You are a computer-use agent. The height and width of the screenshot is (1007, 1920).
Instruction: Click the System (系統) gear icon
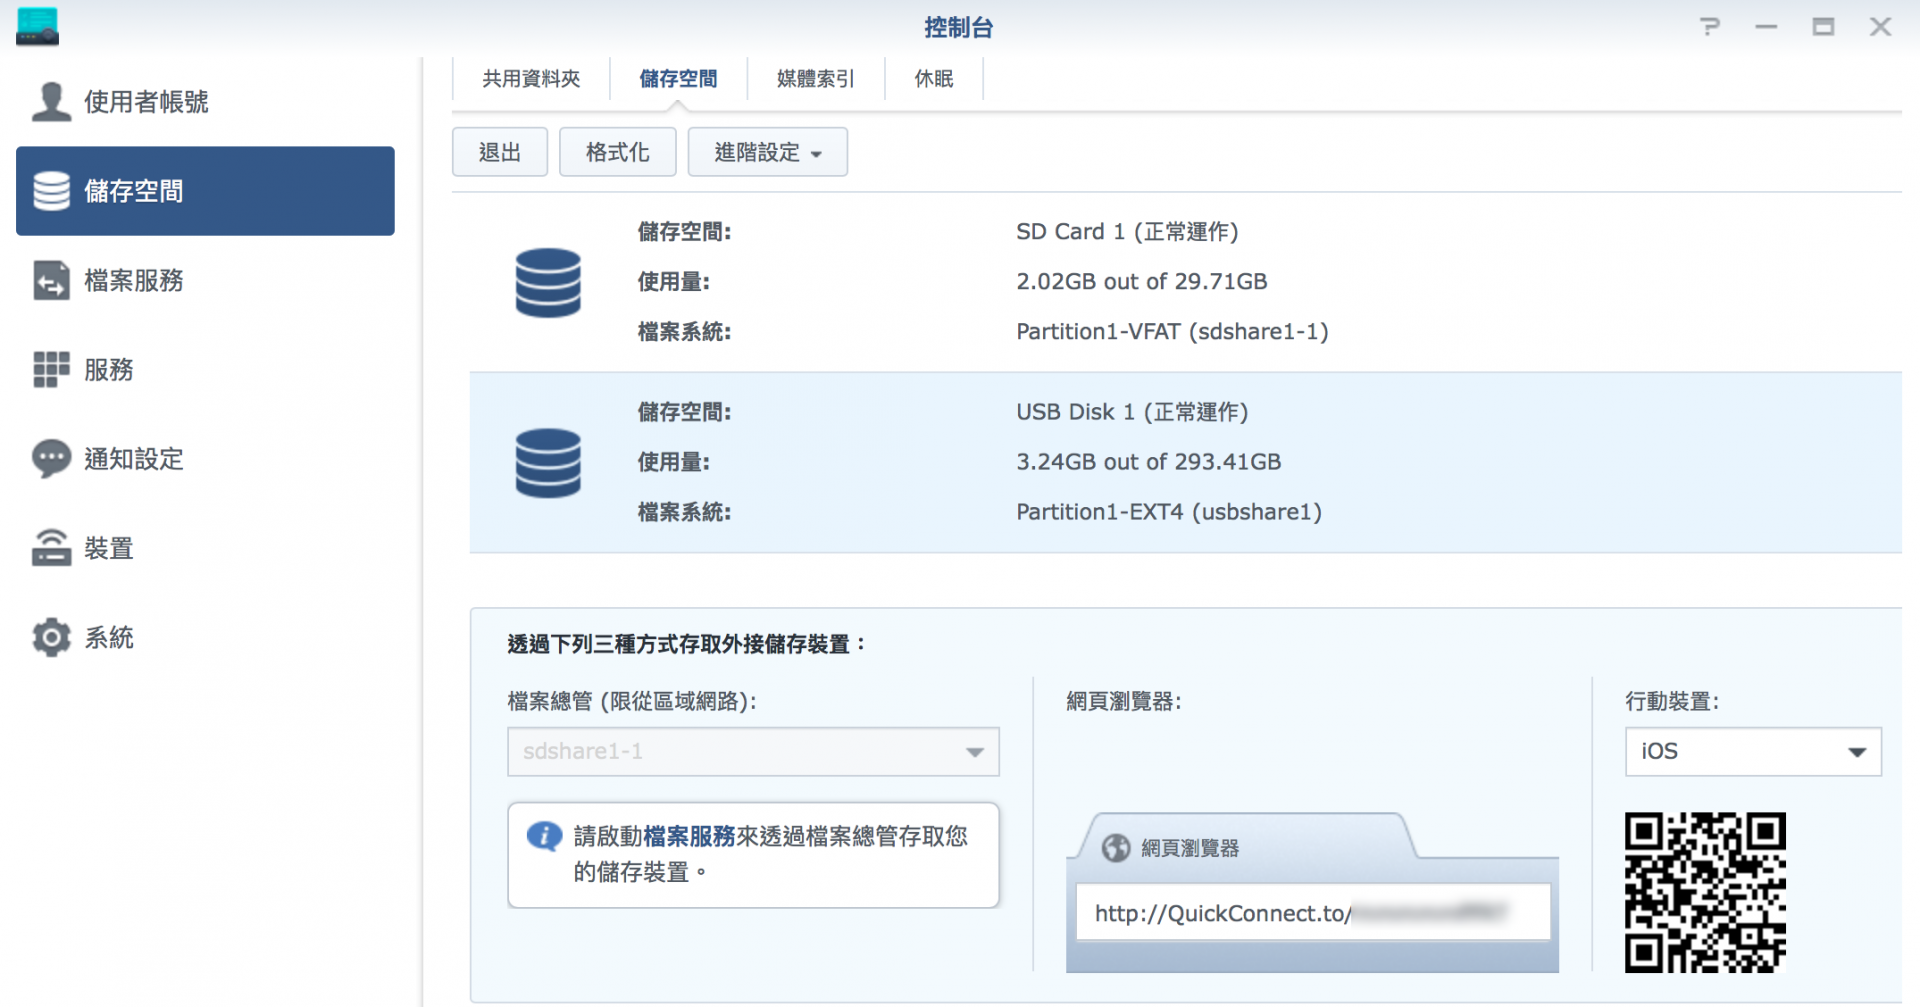coord(51,637)
